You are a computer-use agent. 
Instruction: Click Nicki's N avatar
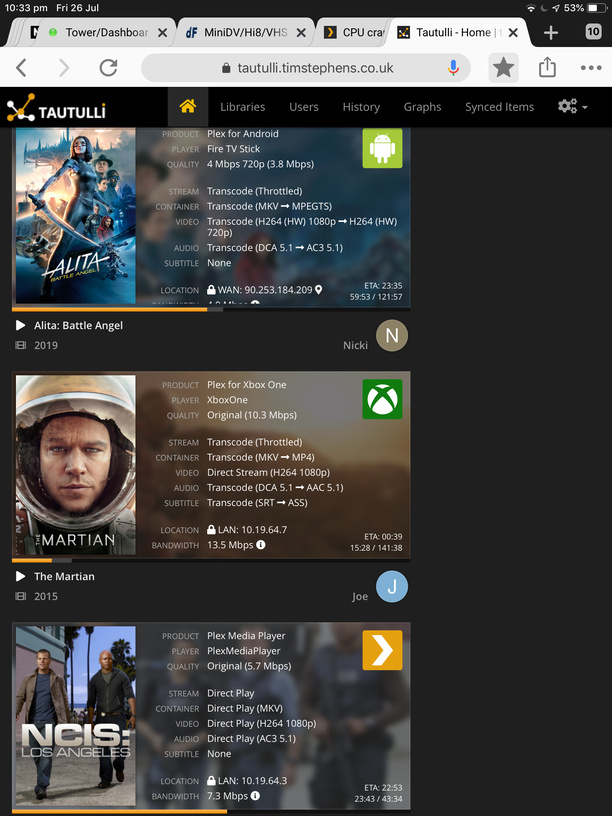pyautogui.click(x=392, y=336)
